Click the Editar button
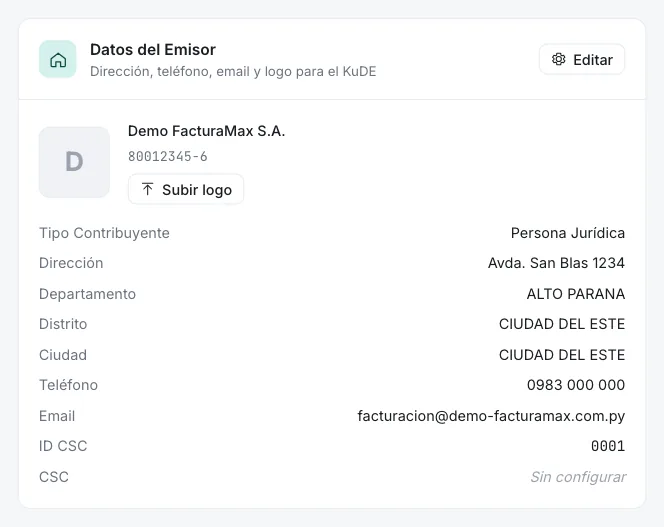The image size is (664, 527). (582, 60)
